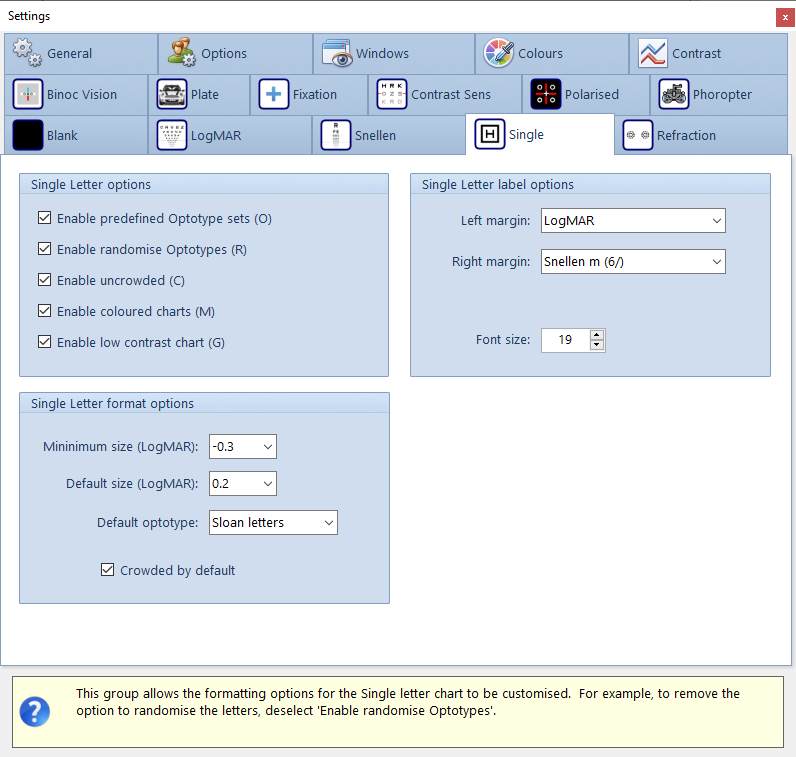The width and height of the screenshot is (796, 757).
Task: Increase font size with up arrow
Action: (x=597, y=335)
